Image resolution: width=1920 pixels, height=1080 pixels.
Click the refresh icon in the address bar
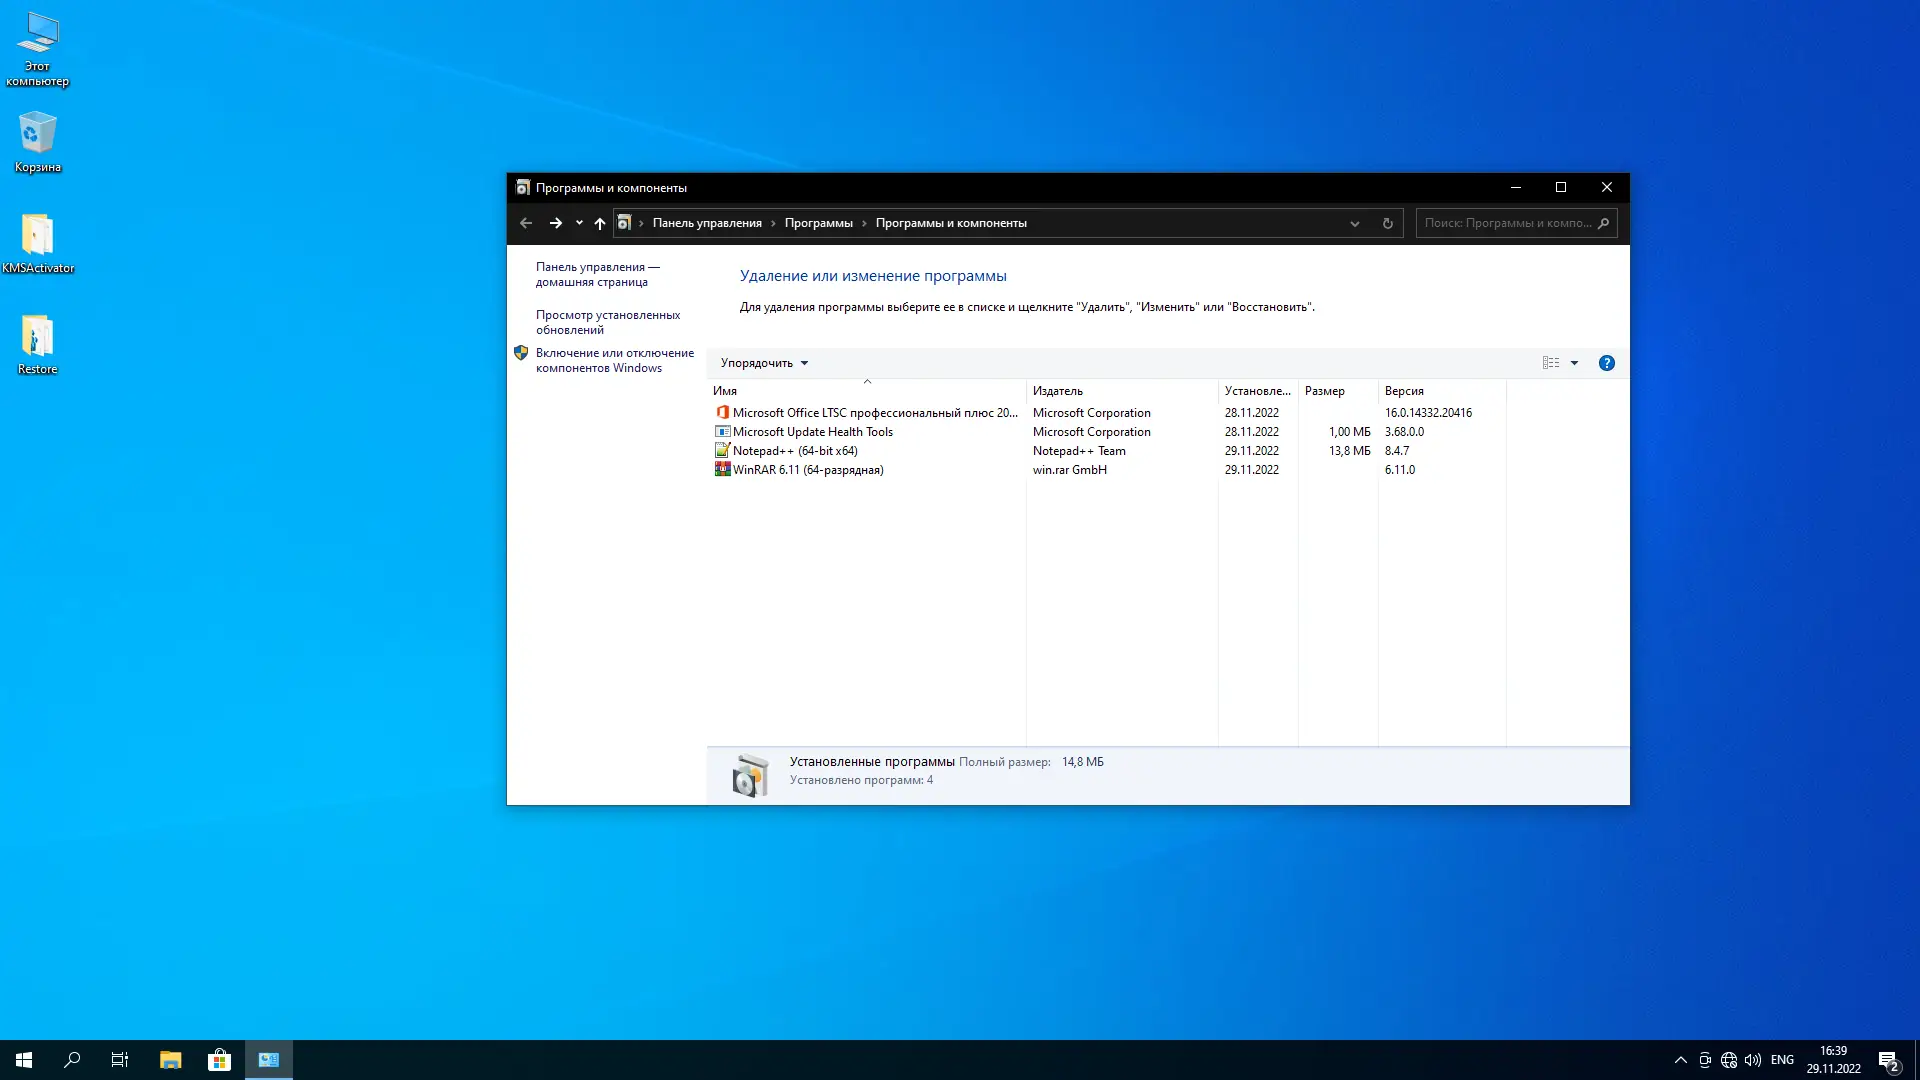[1387, 223]
